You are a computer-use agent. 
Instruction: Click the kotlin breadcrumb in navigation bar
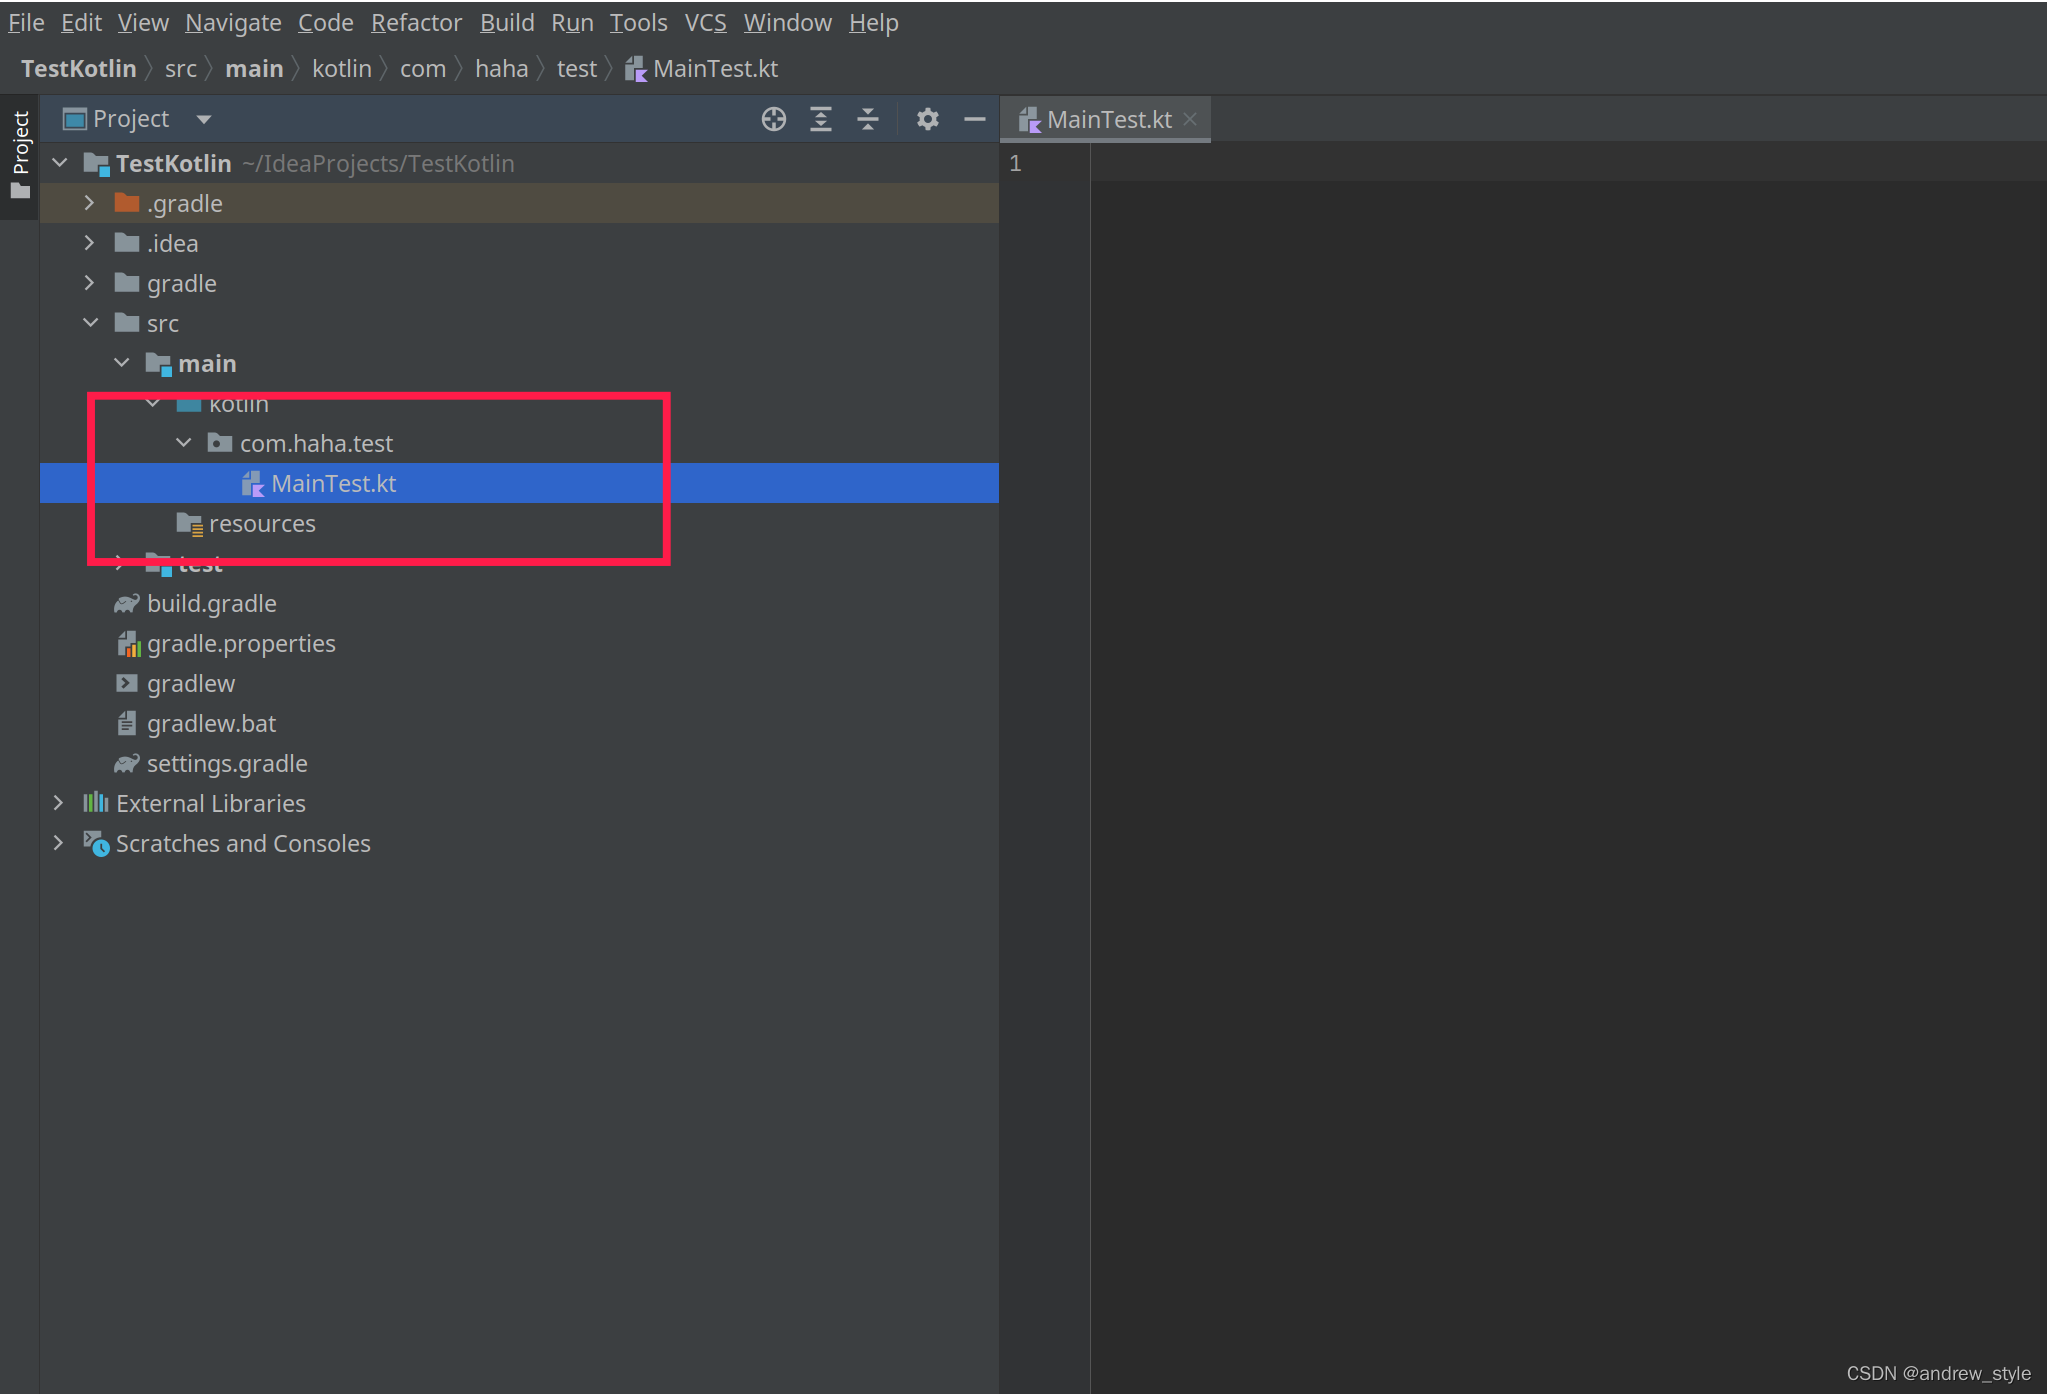[341, 68]
